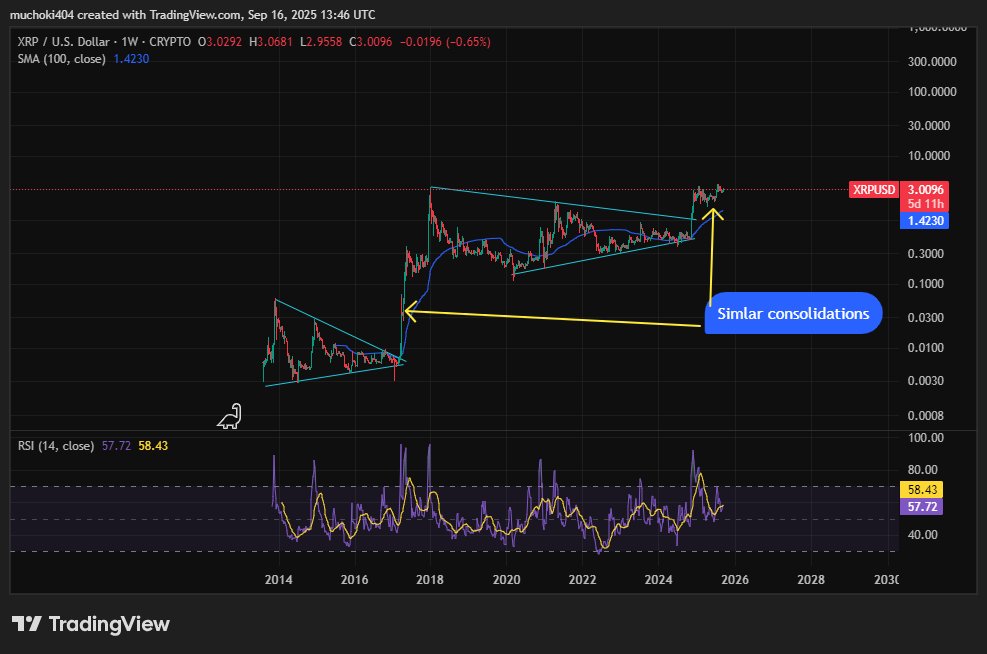987x654 pixels.
Task: Click the -0.0196 (-0.65%) change value
Action: (x=445, y=42)
